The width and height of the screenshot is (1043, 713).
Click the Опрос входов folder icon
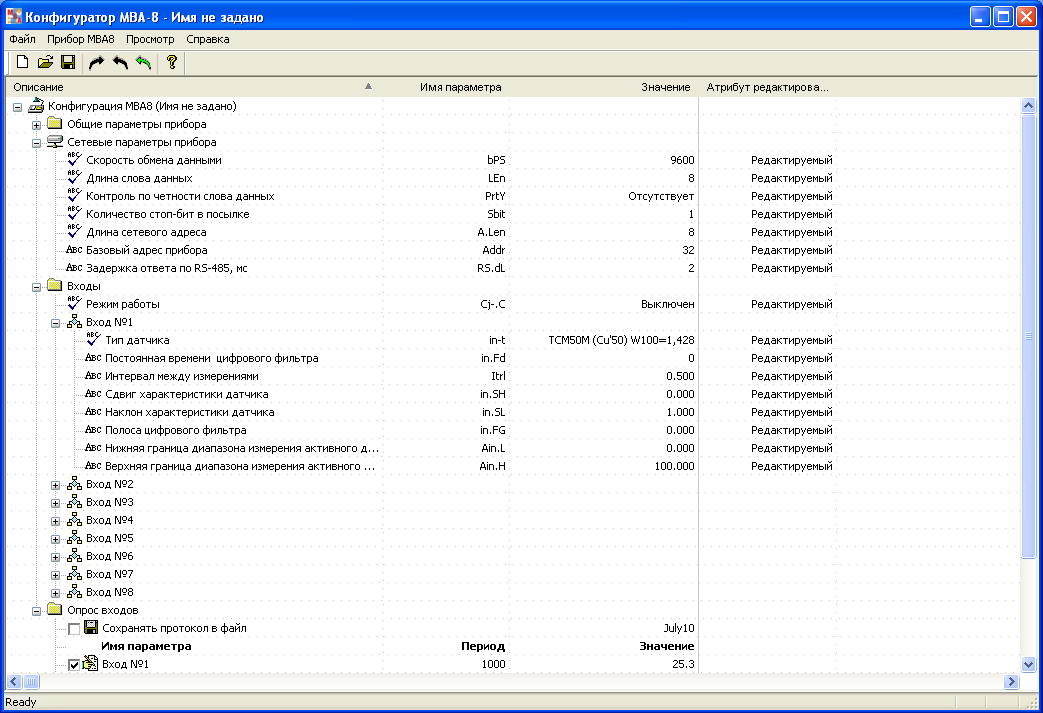point(55,609)
